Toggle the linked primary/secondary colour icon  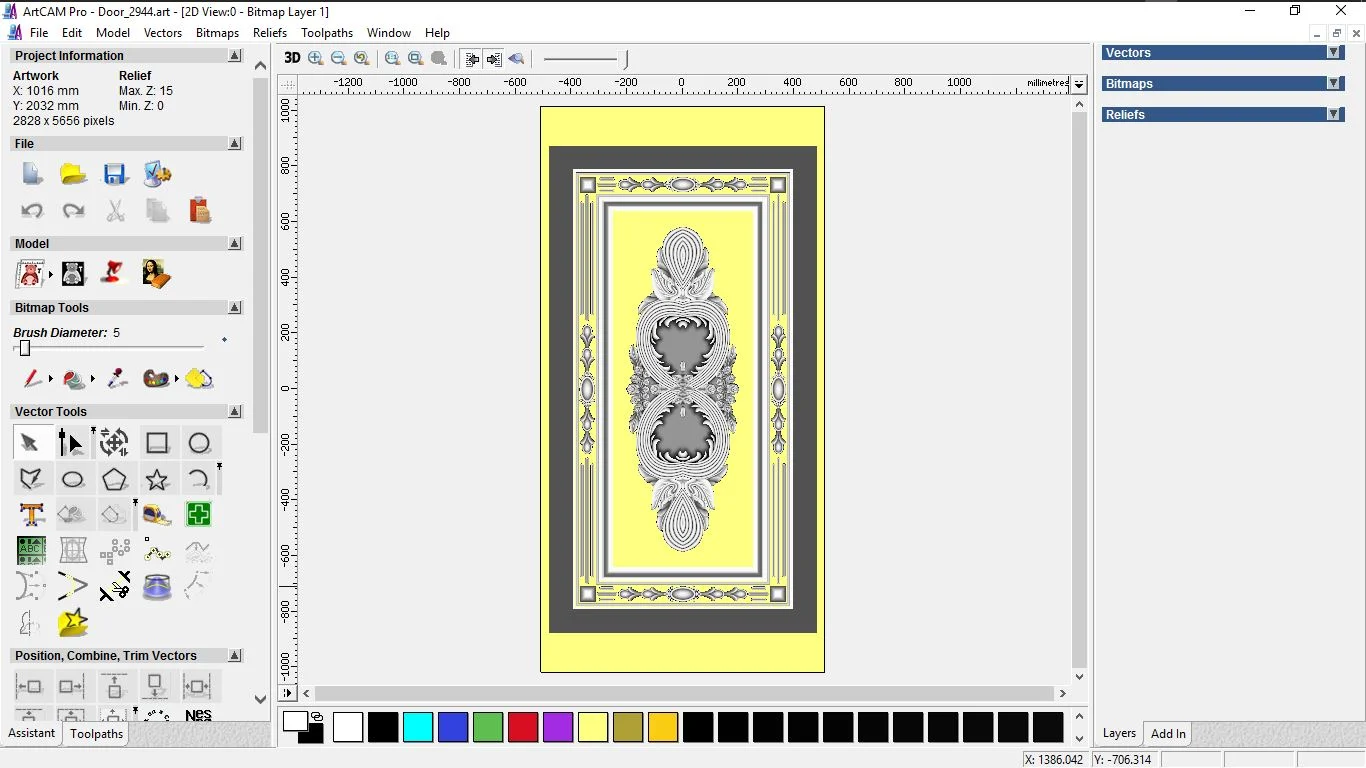pos(317,717)
